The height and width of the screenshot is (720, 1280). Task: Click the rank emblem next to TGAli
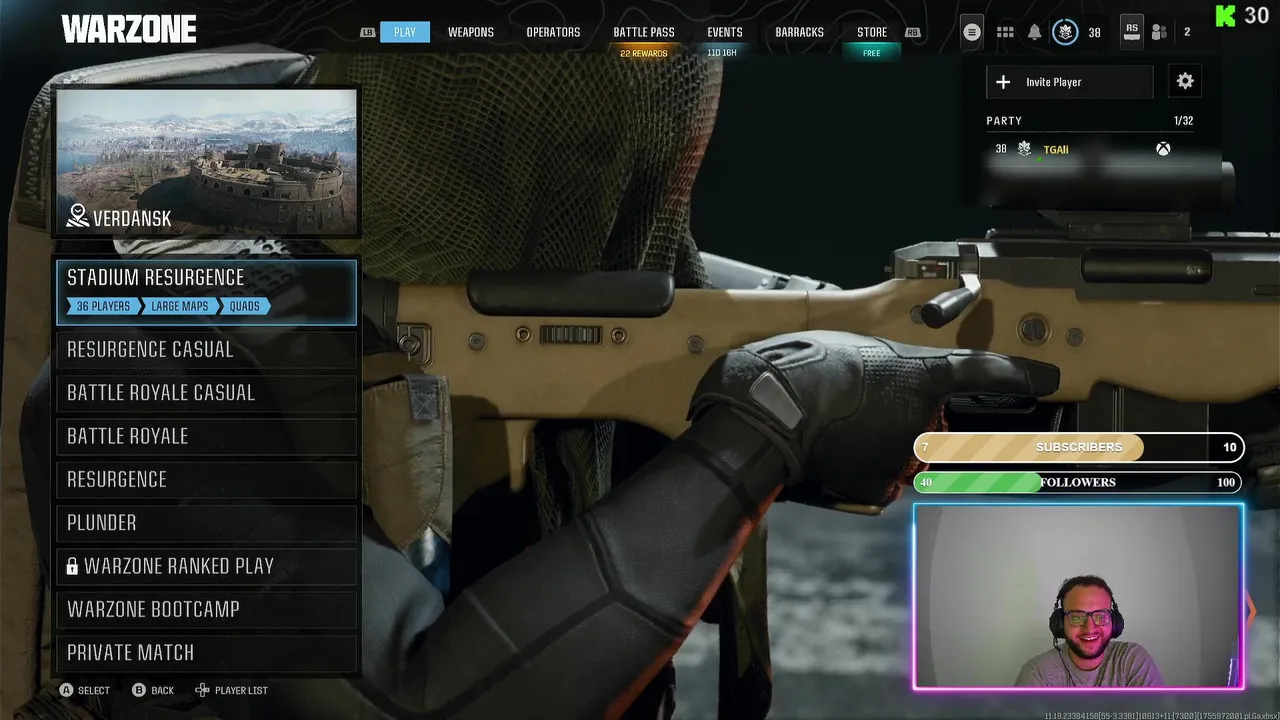(1024, 149)
